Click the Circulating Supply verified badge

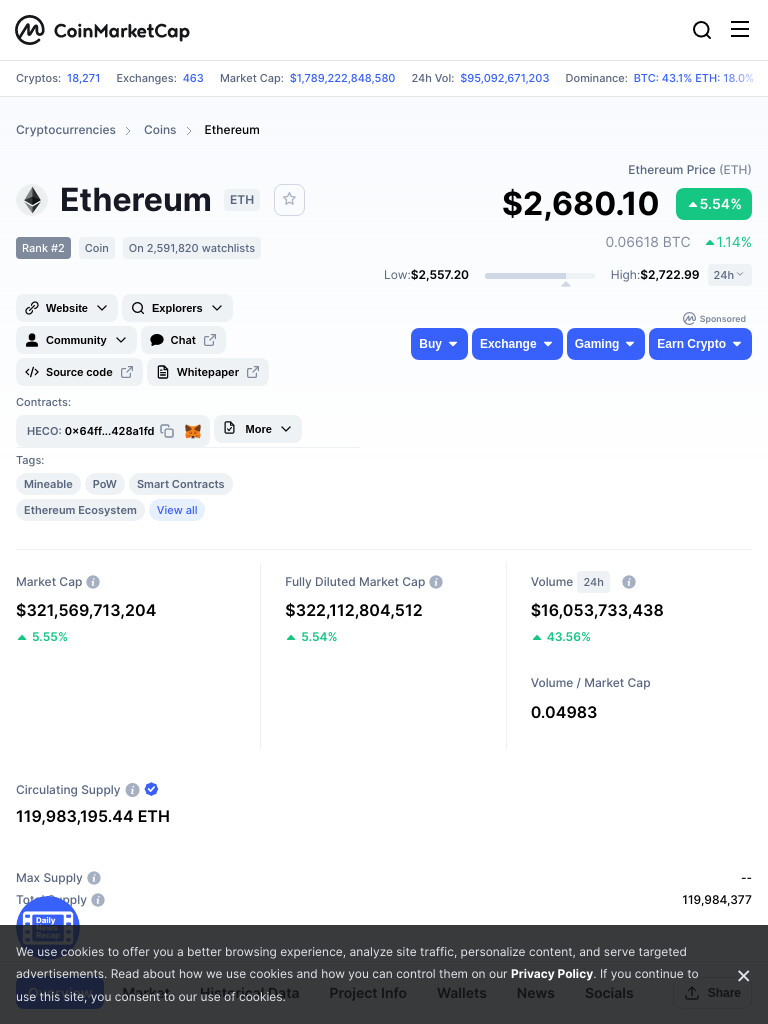(x=152, y=789)
